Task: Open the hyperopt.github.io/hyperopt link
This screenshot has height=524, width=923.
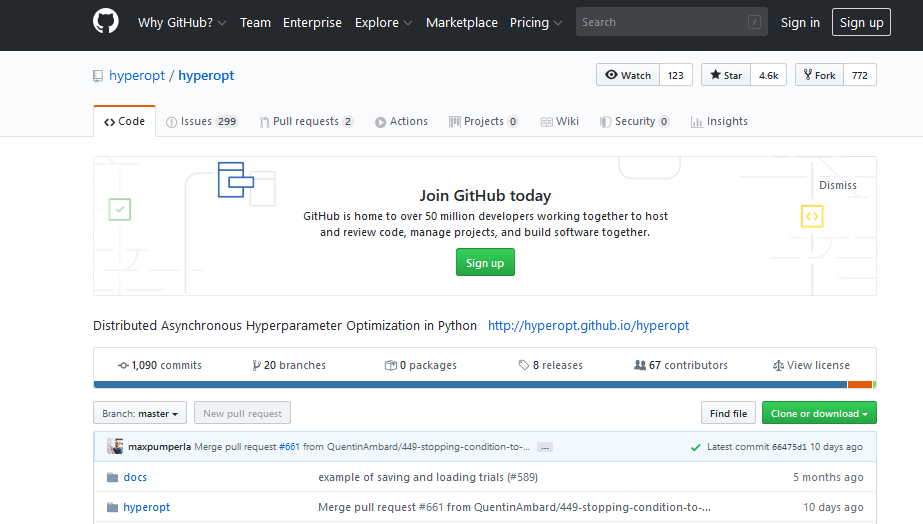Action: (588, 325)
